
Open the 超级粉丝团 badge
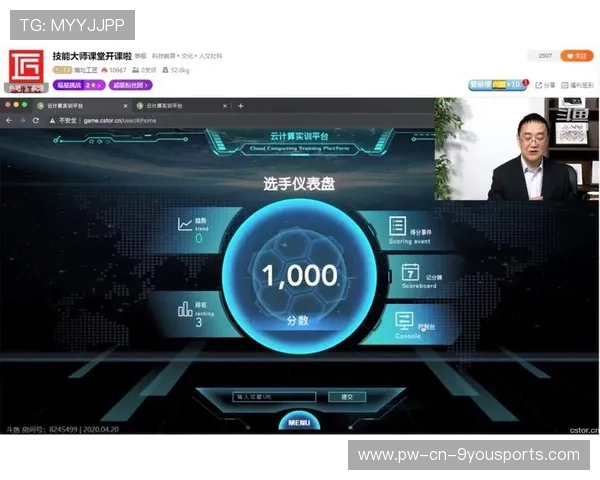point(130,85)
